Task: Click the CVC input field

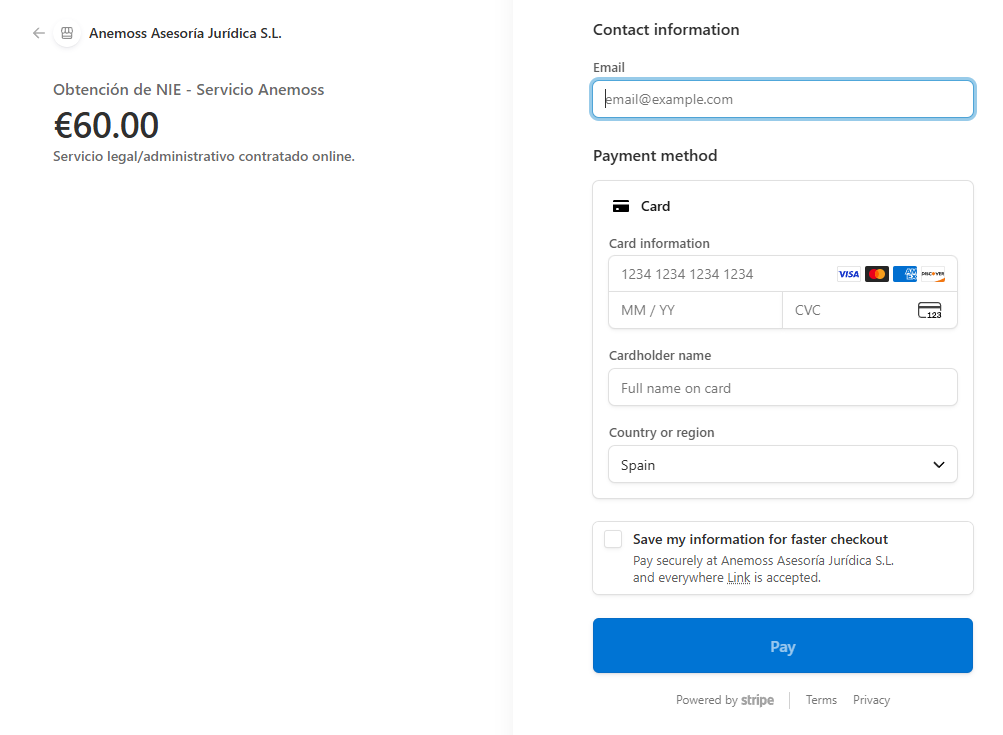Action: [850, 310]
